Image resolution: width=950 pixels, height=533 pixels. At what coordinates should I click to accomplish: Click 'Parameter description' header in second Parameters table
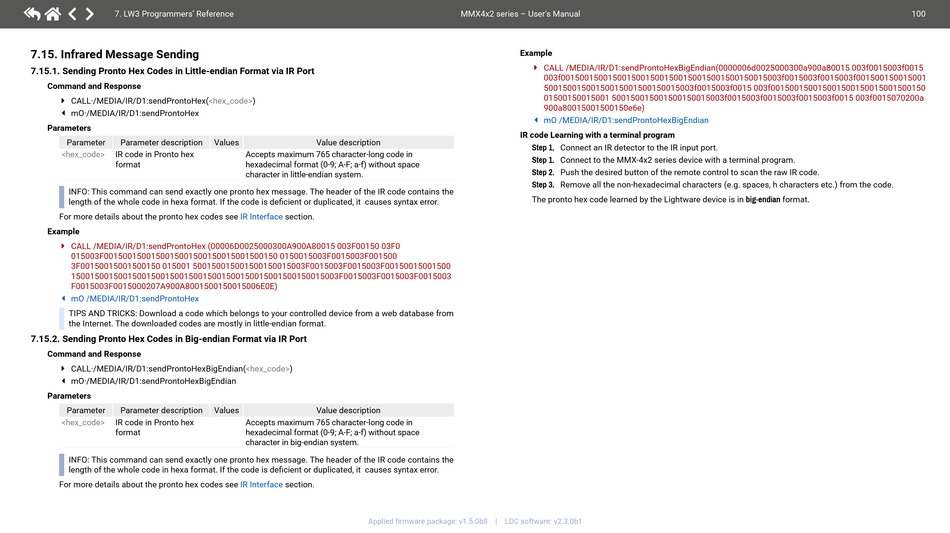[161, 410]
